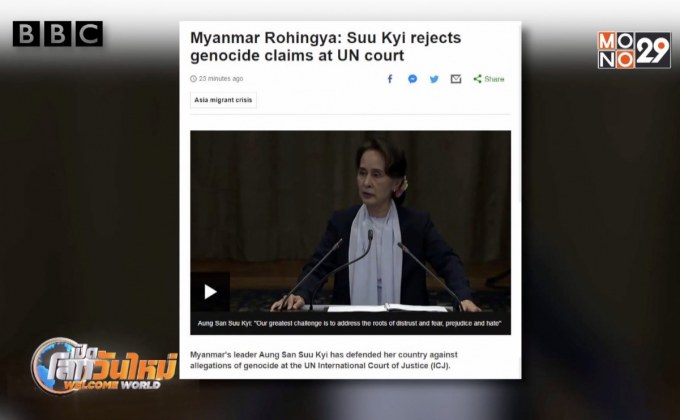Share the article on Facebook
This screenshot has height=420, width=680.
tap(390, 79)
